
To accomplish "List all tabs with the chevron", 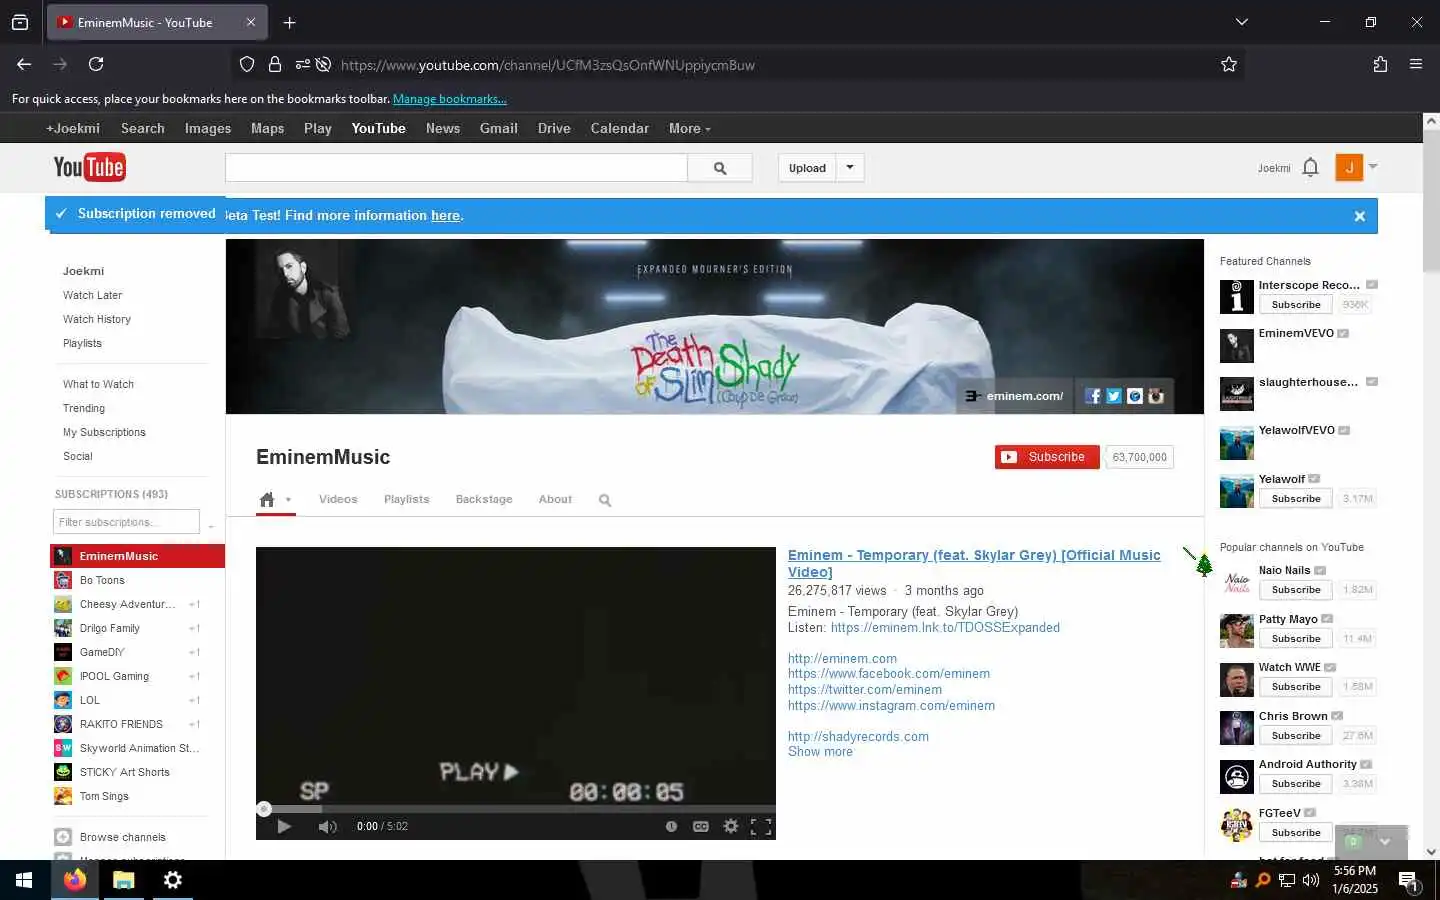I will (1241, 22).
